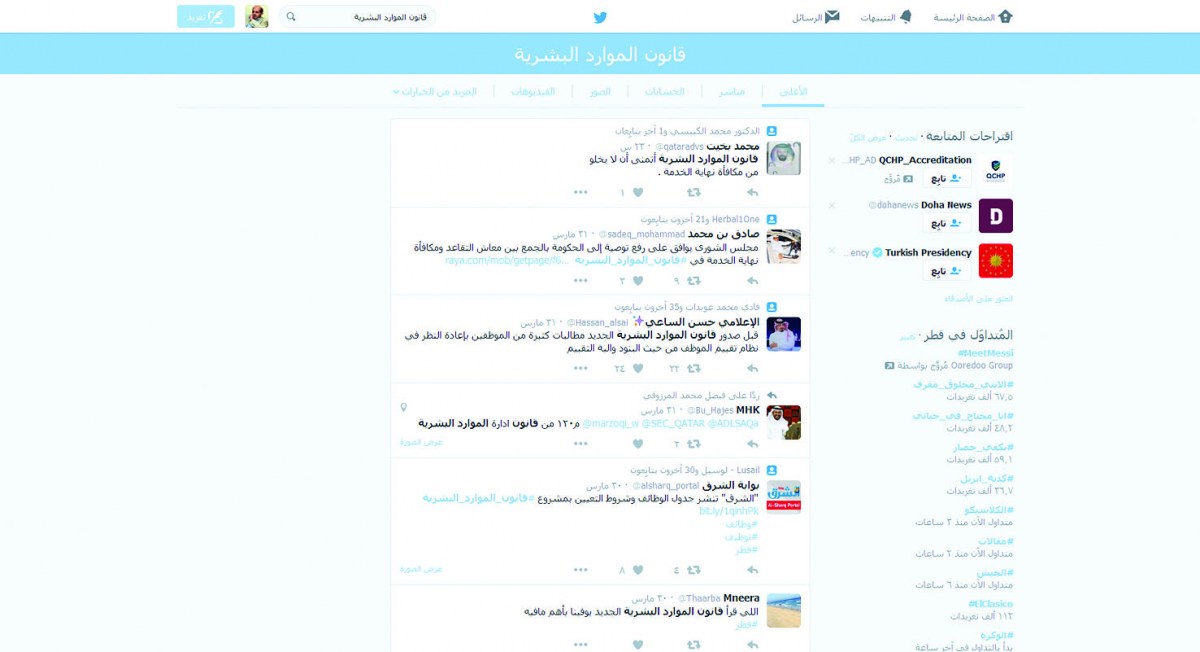Like بوابة الشرق's tweet

[x=637, y=570]
